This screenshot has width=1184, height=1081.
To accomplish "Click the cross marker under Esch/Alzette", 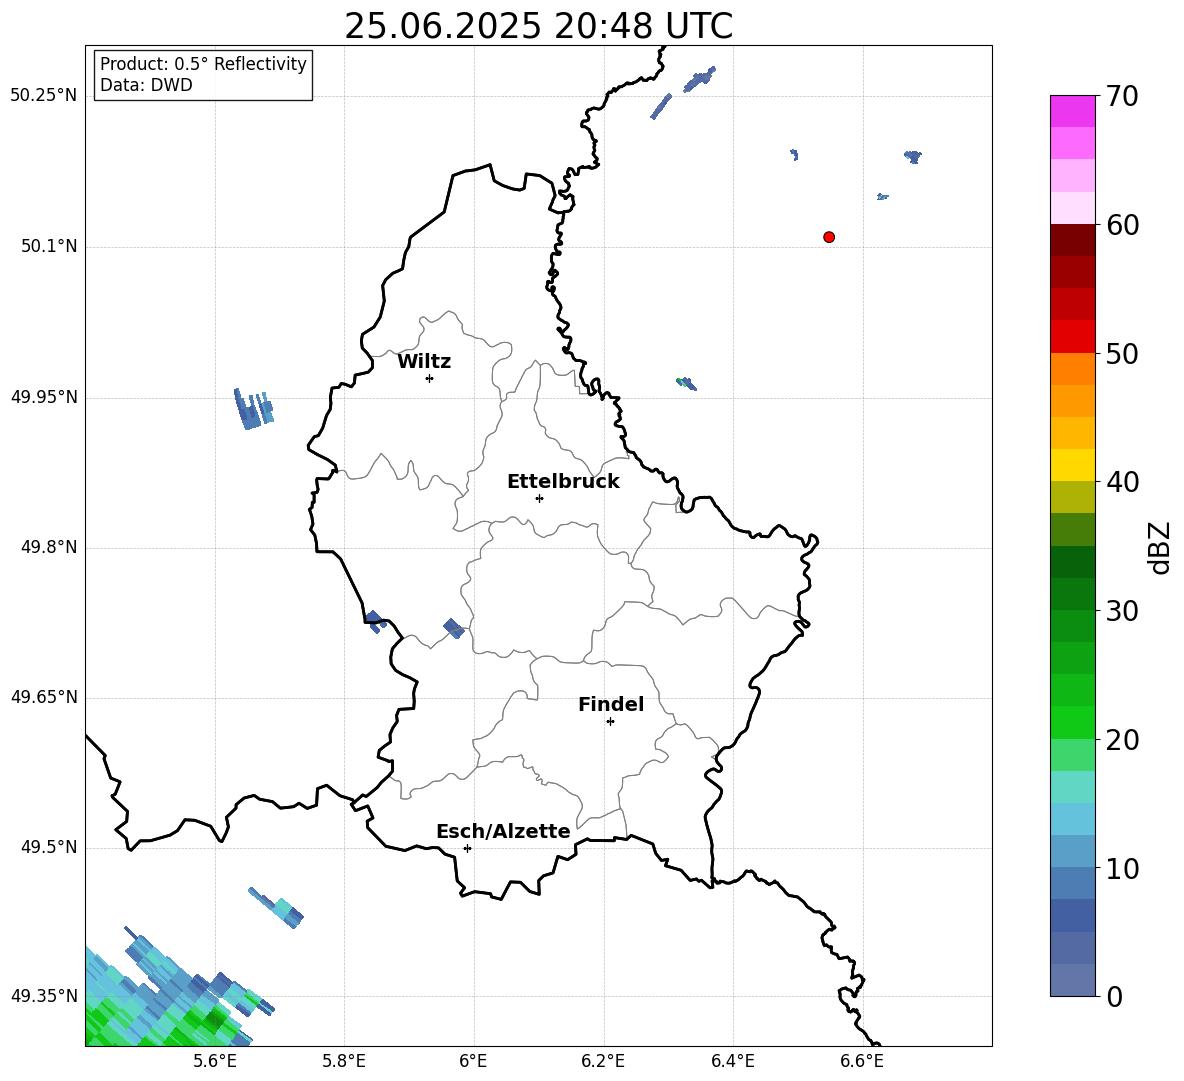I will click(x=467, y=848).
